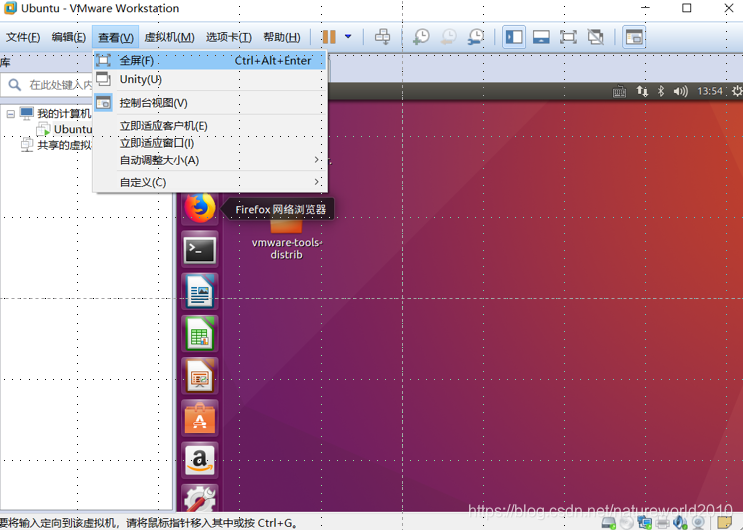Select the Ubuntu VM in library tree
Viewport: 743px width, 530px height.
click(72, 129)
